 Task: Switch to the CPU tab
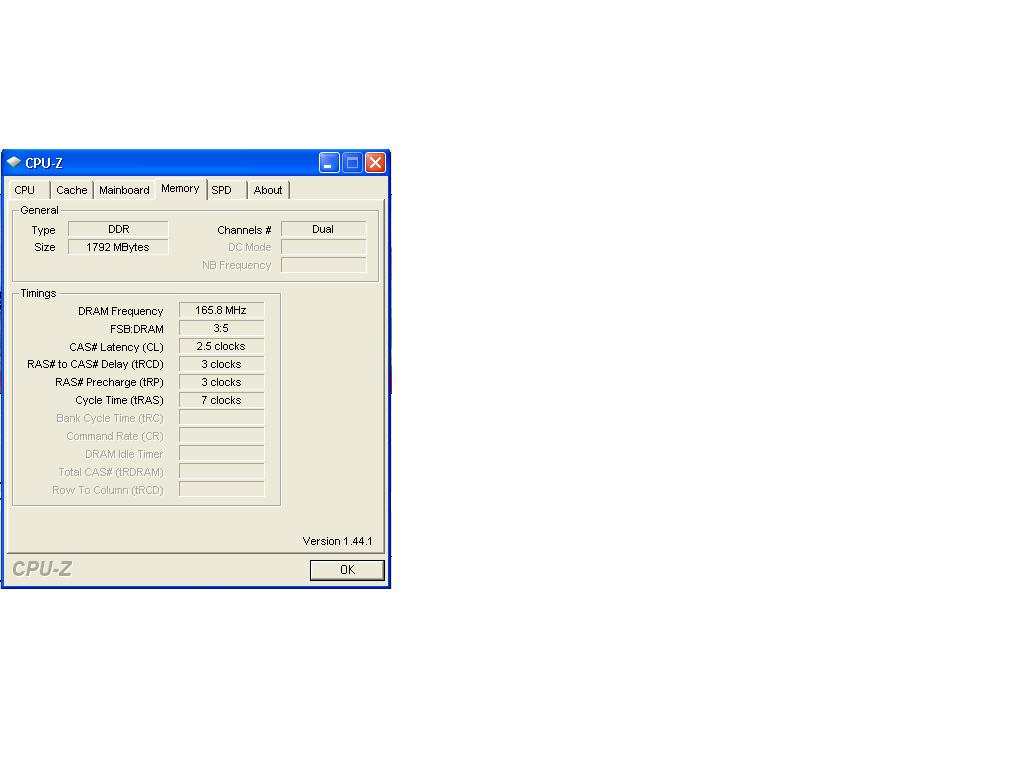tap(27, 190)
